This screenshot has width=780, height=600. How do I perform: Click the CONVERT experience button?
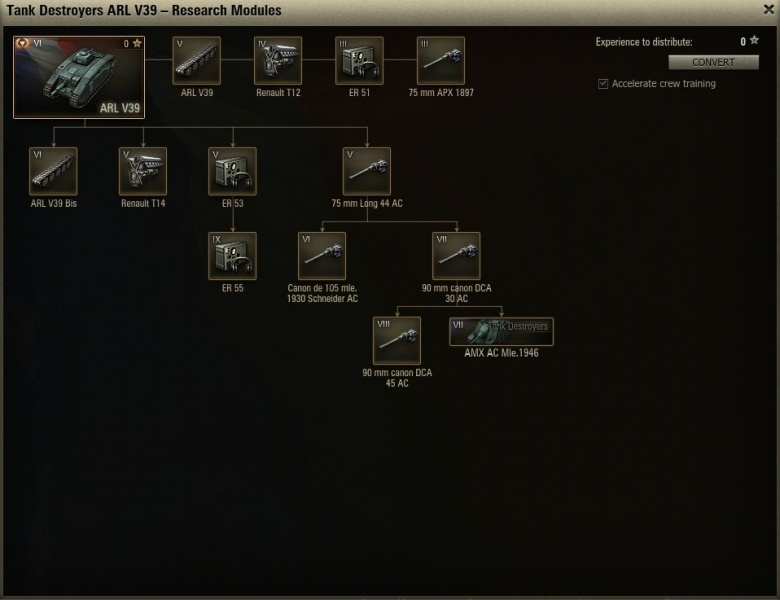tap(713, 62)
